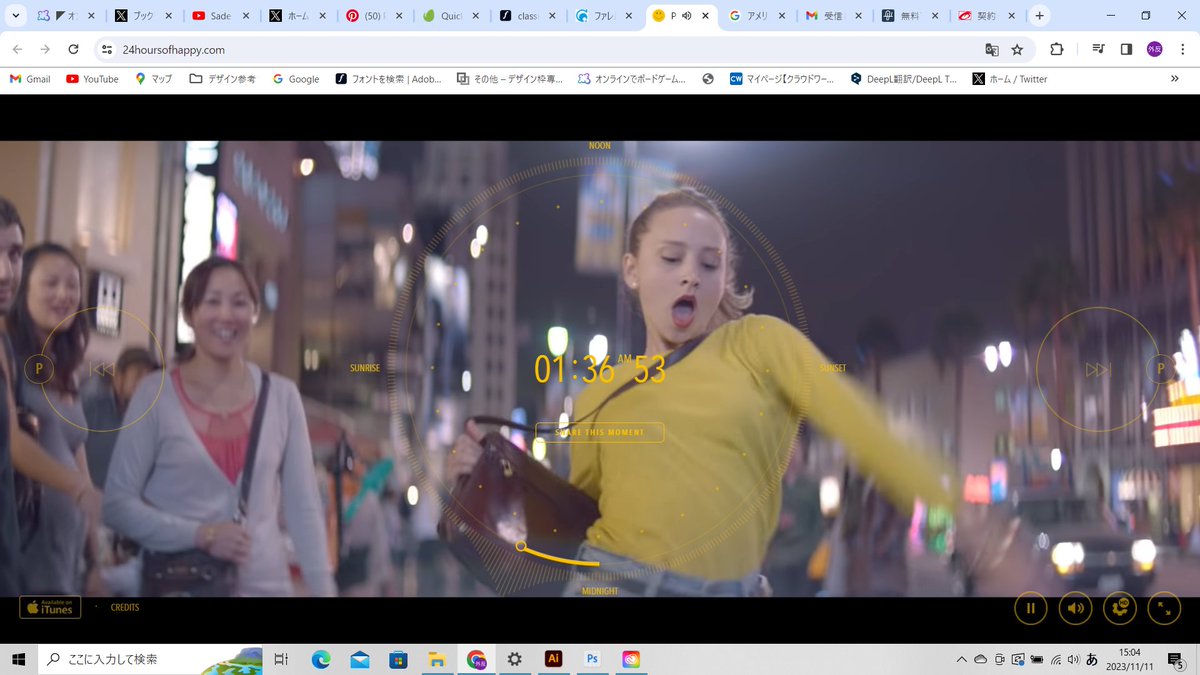Image resolution: width=1200 pixels, height=675 pixels.
Task: Open the DeepL翻訳 bookmark
Action: [x=903, y=79]
